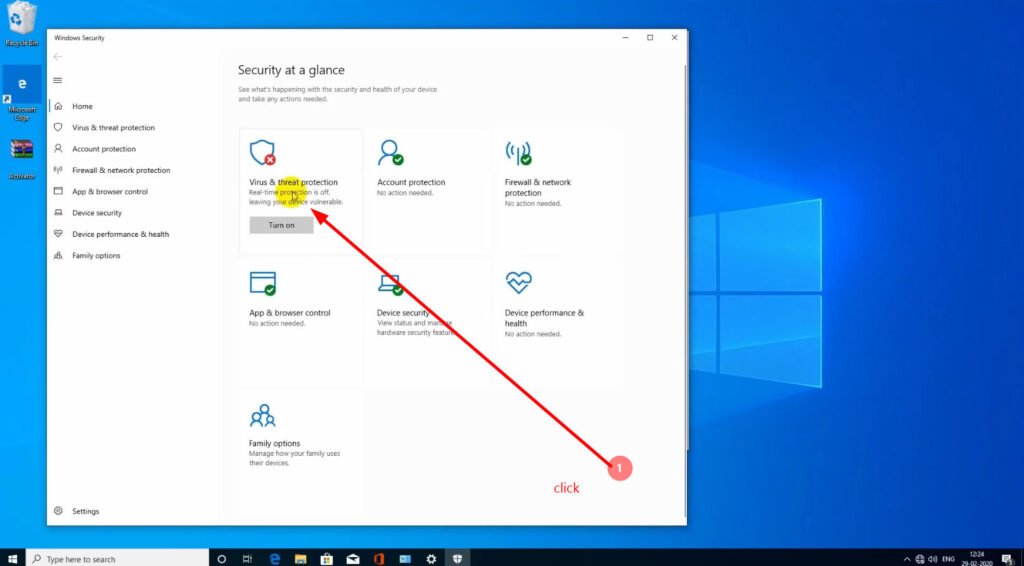Open the notification center icon
Image resolution: width=1024 pixels, height=566 pixels.
[x=1007, y=559]
